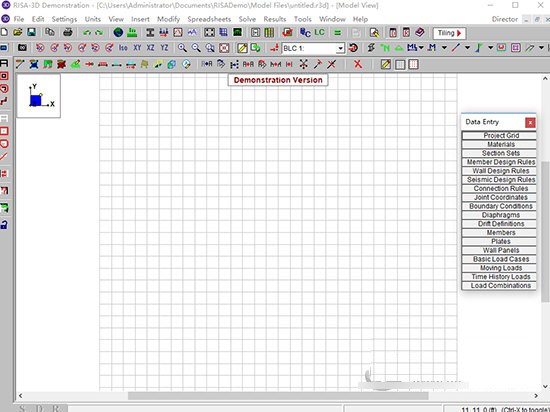
Task: Click the hammer-like tool in drawing toolbar
Action: (318, 64)
